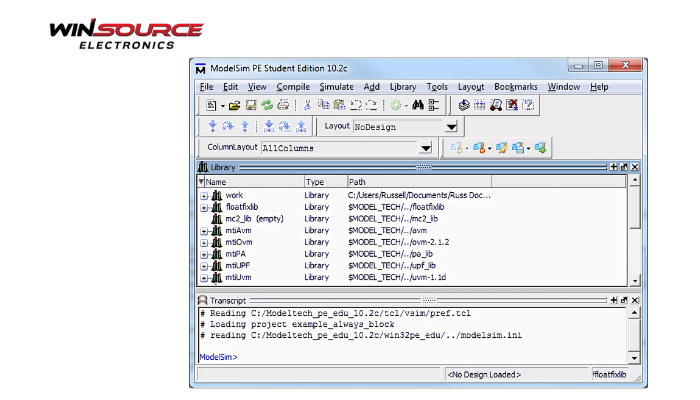
Task: Click the Save icon in toolbar
Action: pos(251,105)
